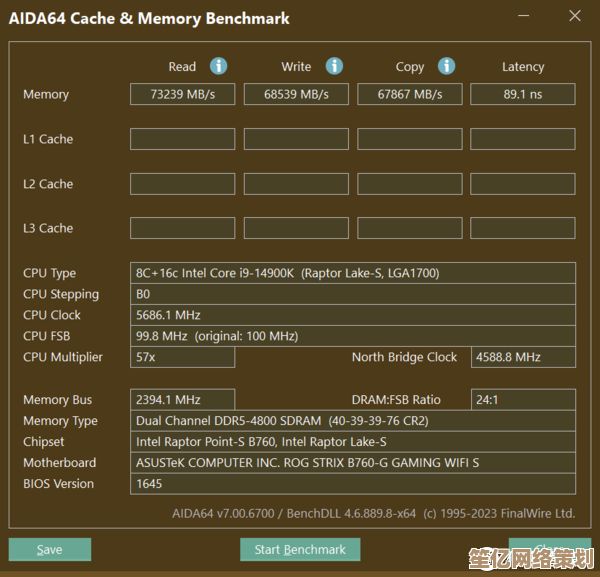Click the CPU FSB label
The height and width of the screenshot is (577, 600).
click(x=47, y=336)
